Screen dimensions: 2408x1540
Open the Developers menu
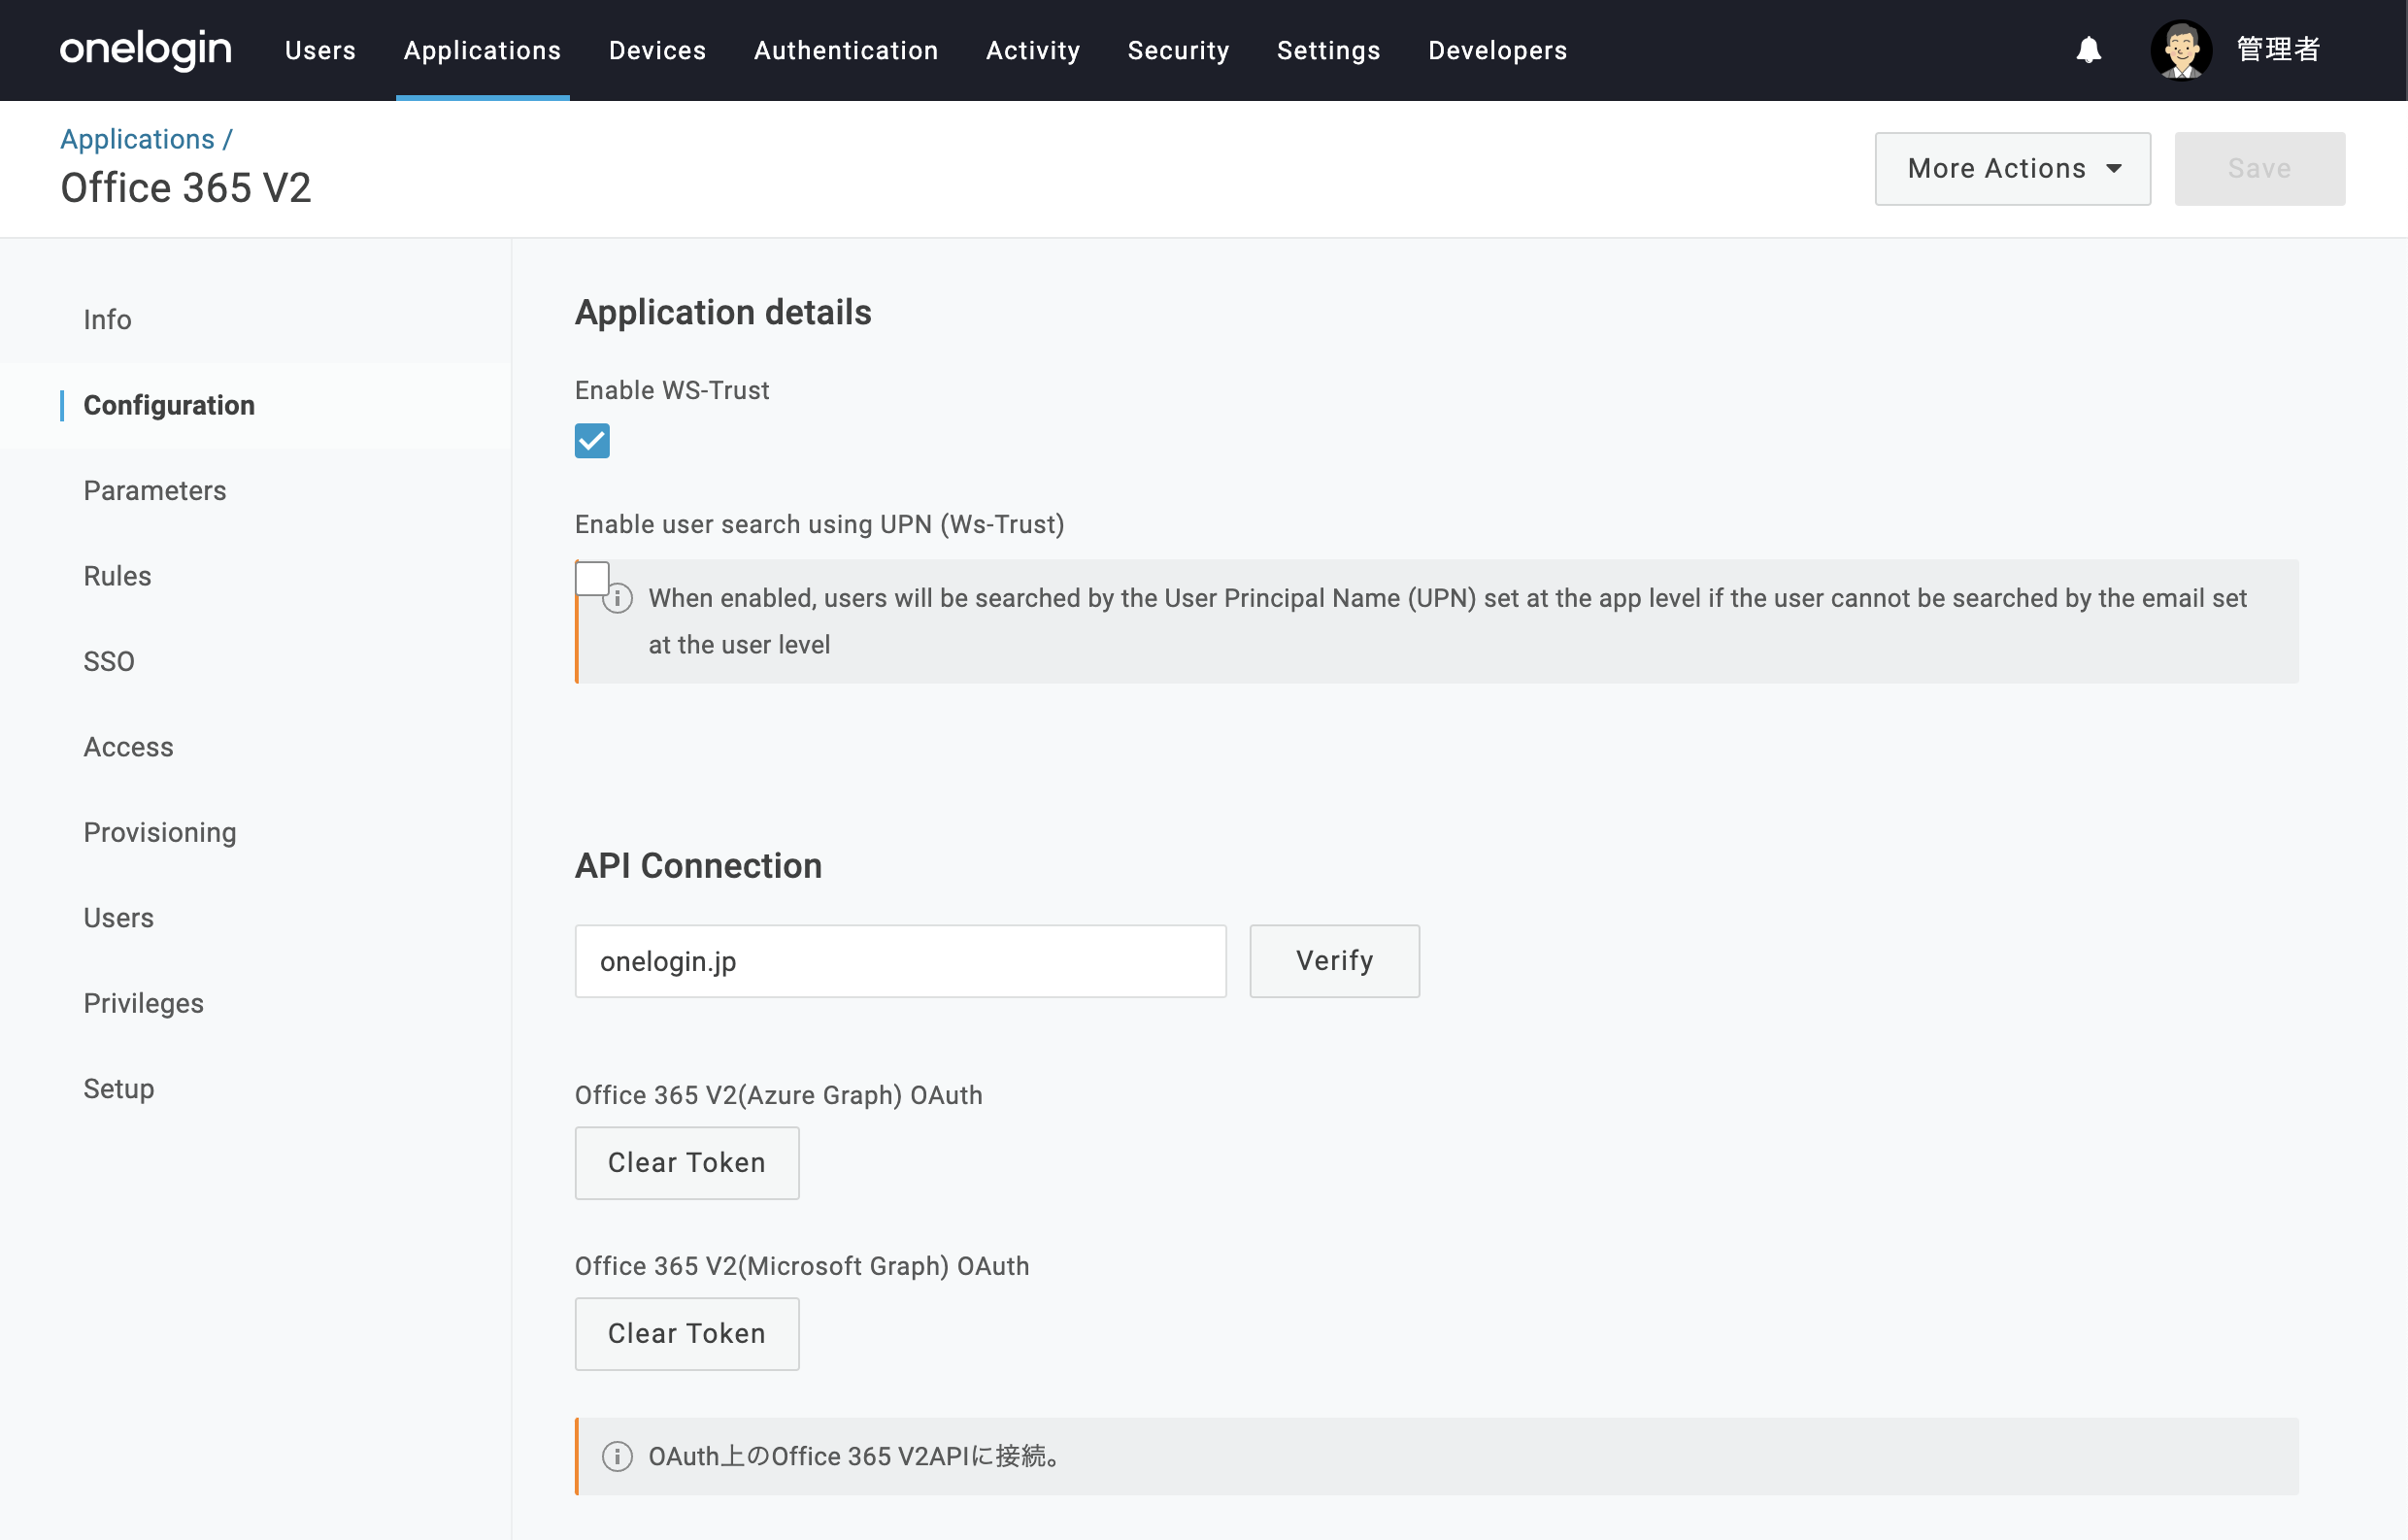pos(1498,50)
